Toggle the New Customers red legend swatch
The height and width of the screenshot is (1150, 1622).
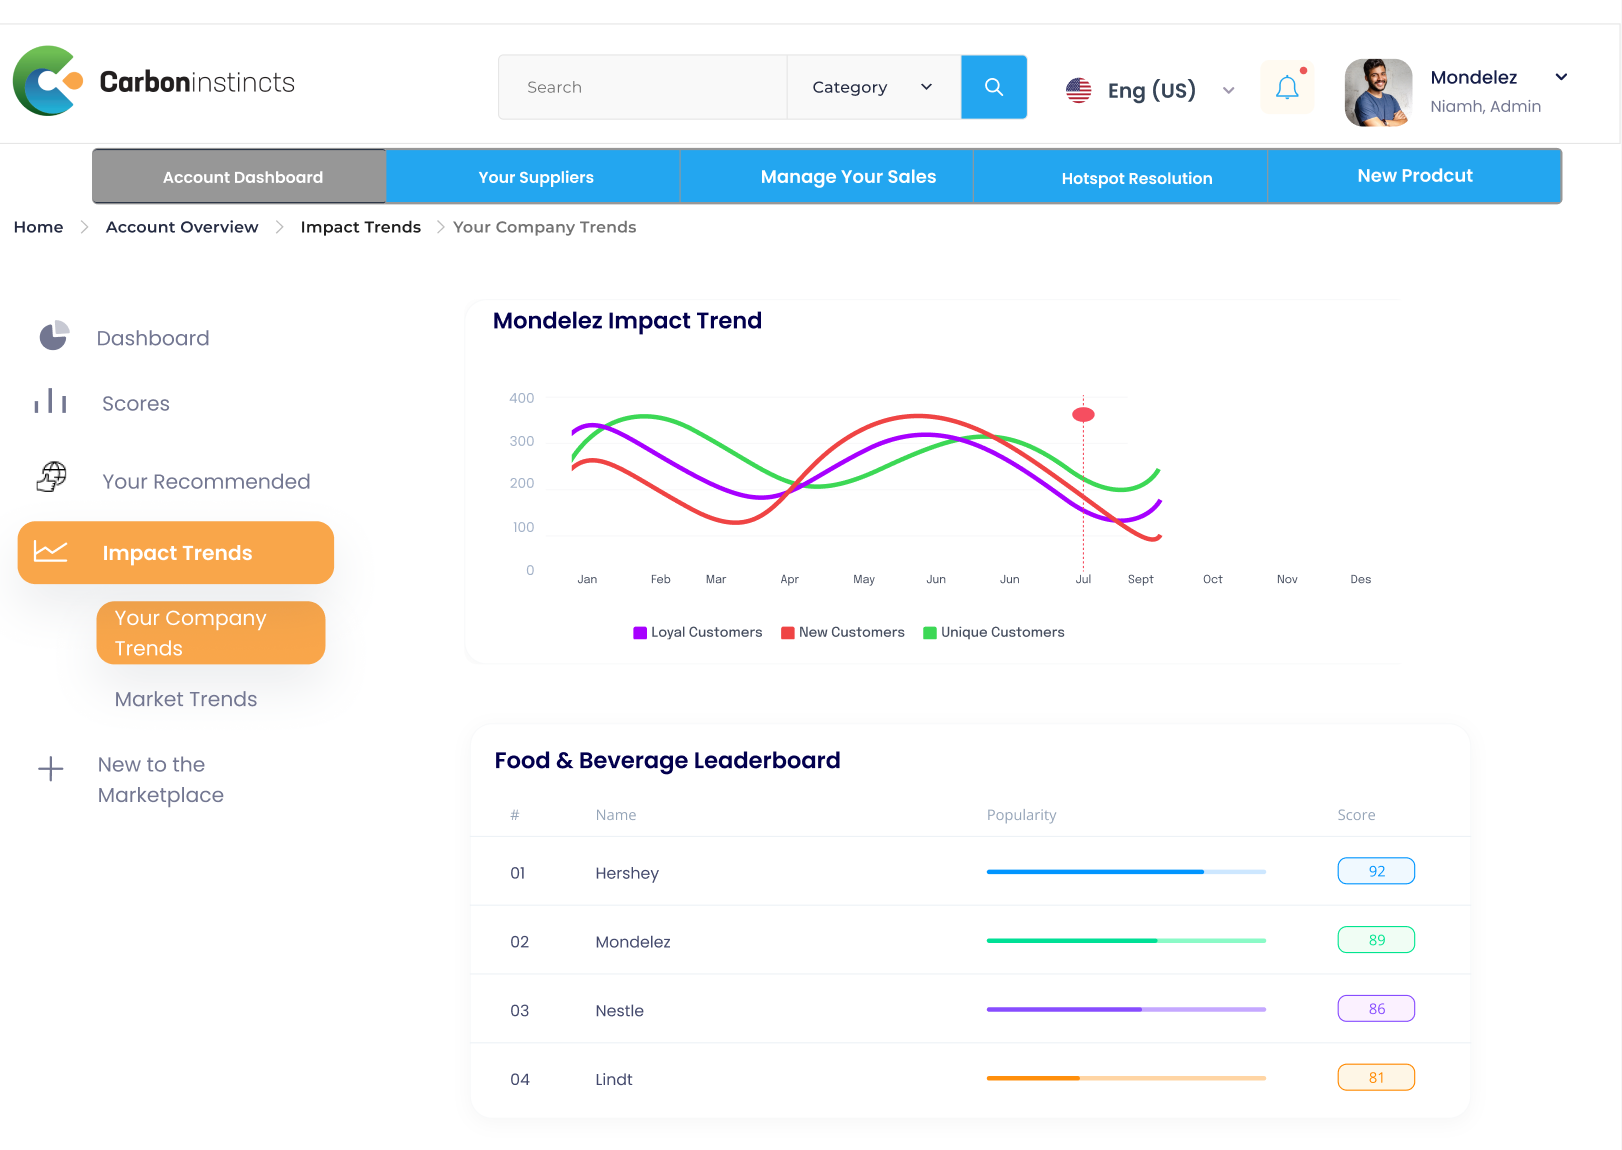pyautogui.click(x=788, y=632)
